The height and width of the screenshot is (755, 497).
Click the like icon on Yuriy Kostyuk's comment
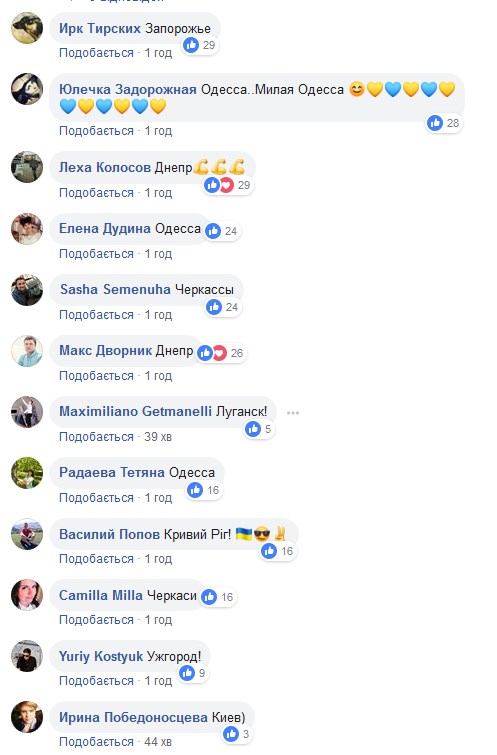[187, 673]
